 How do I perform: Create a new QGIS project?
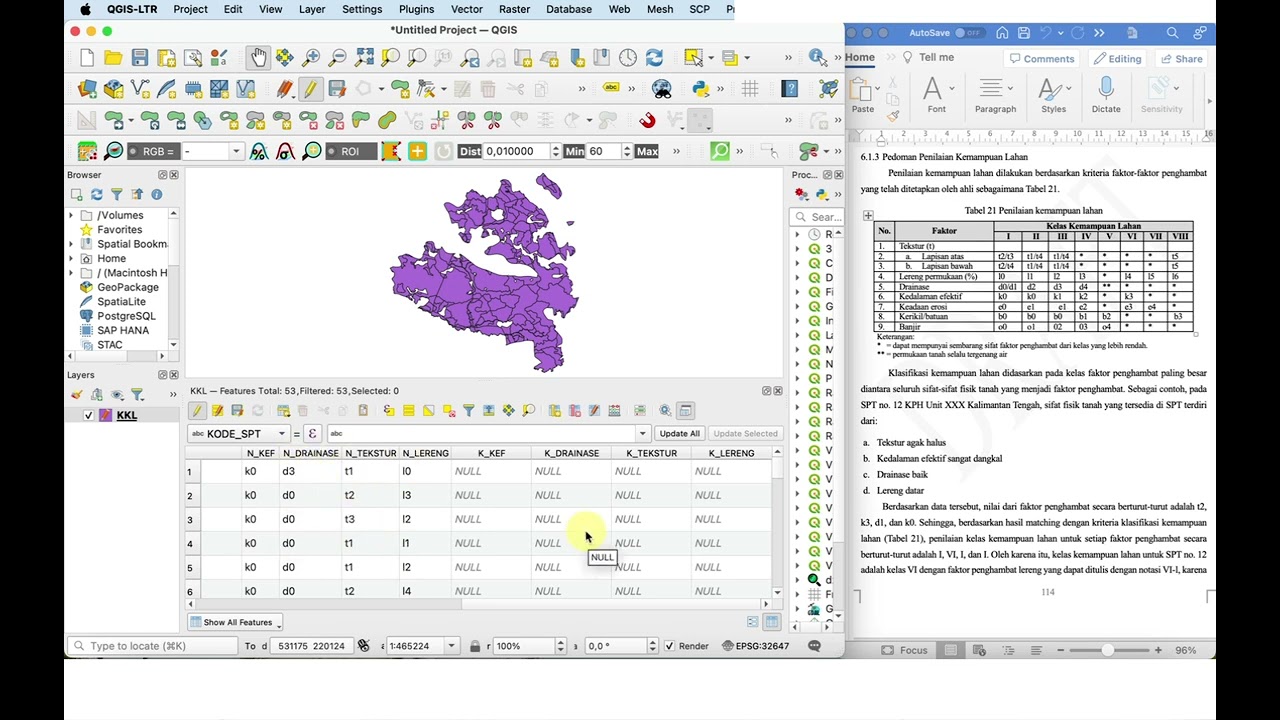87,58
